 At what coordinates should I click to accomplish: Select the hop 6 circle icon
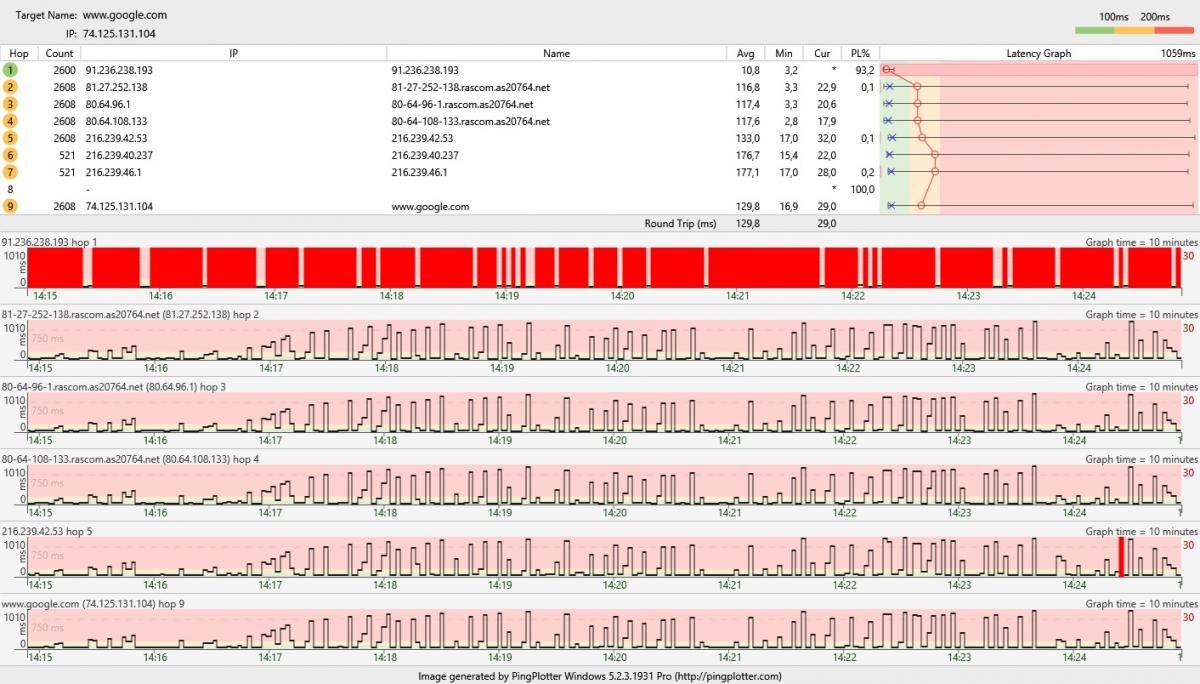[x=11, y=156]
